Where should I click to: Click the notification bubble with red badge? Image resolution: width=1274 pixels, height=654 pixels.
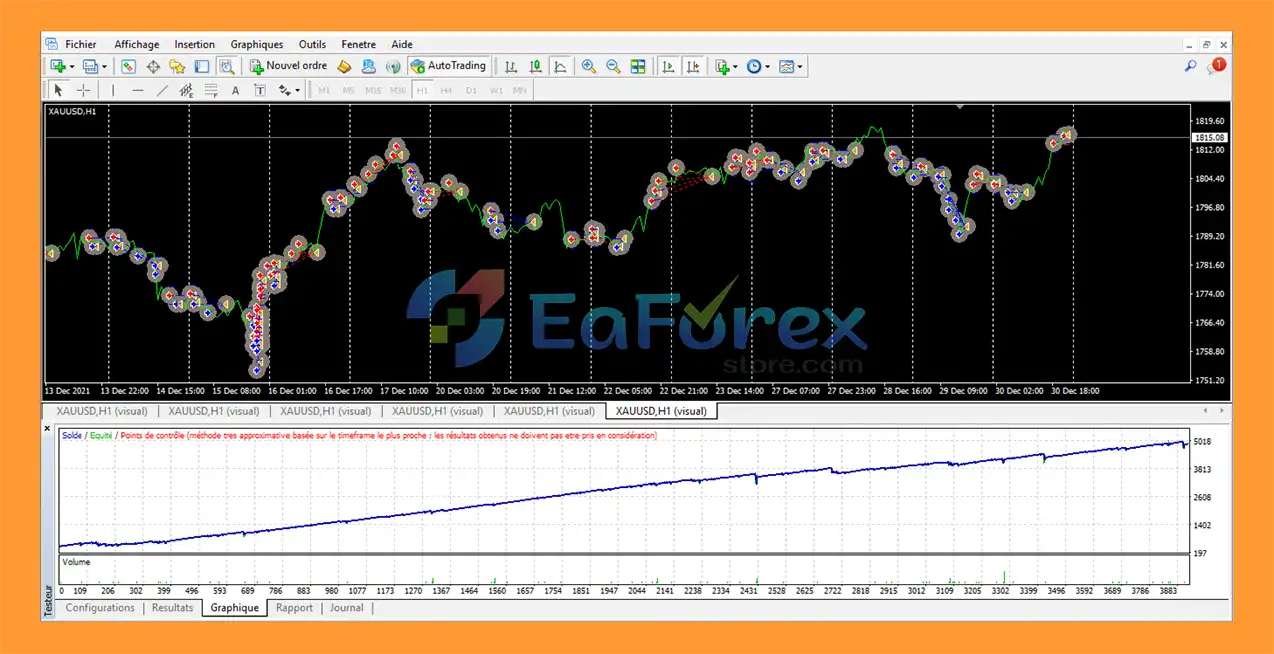(1215, 66)
